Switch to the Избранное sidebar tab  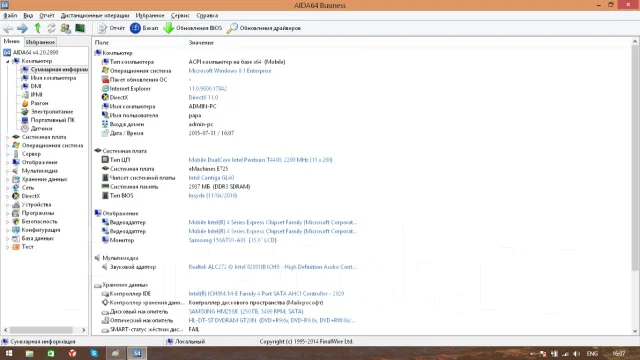tap(40, 42)
